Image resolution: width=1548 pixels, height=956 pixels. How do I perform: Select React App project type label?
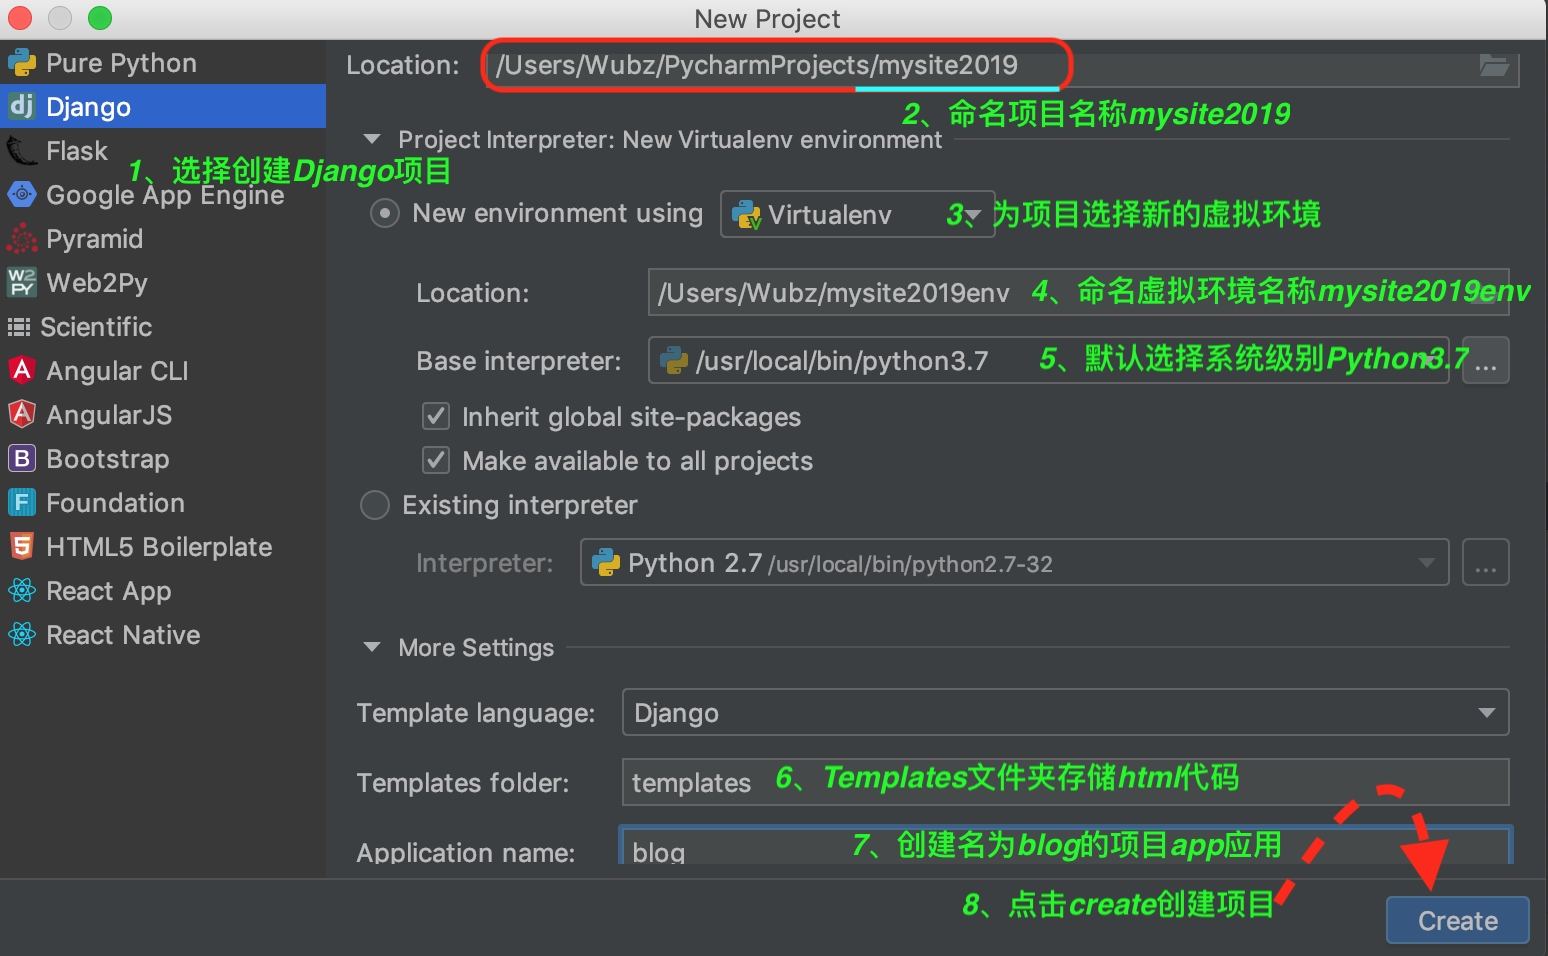109,591
